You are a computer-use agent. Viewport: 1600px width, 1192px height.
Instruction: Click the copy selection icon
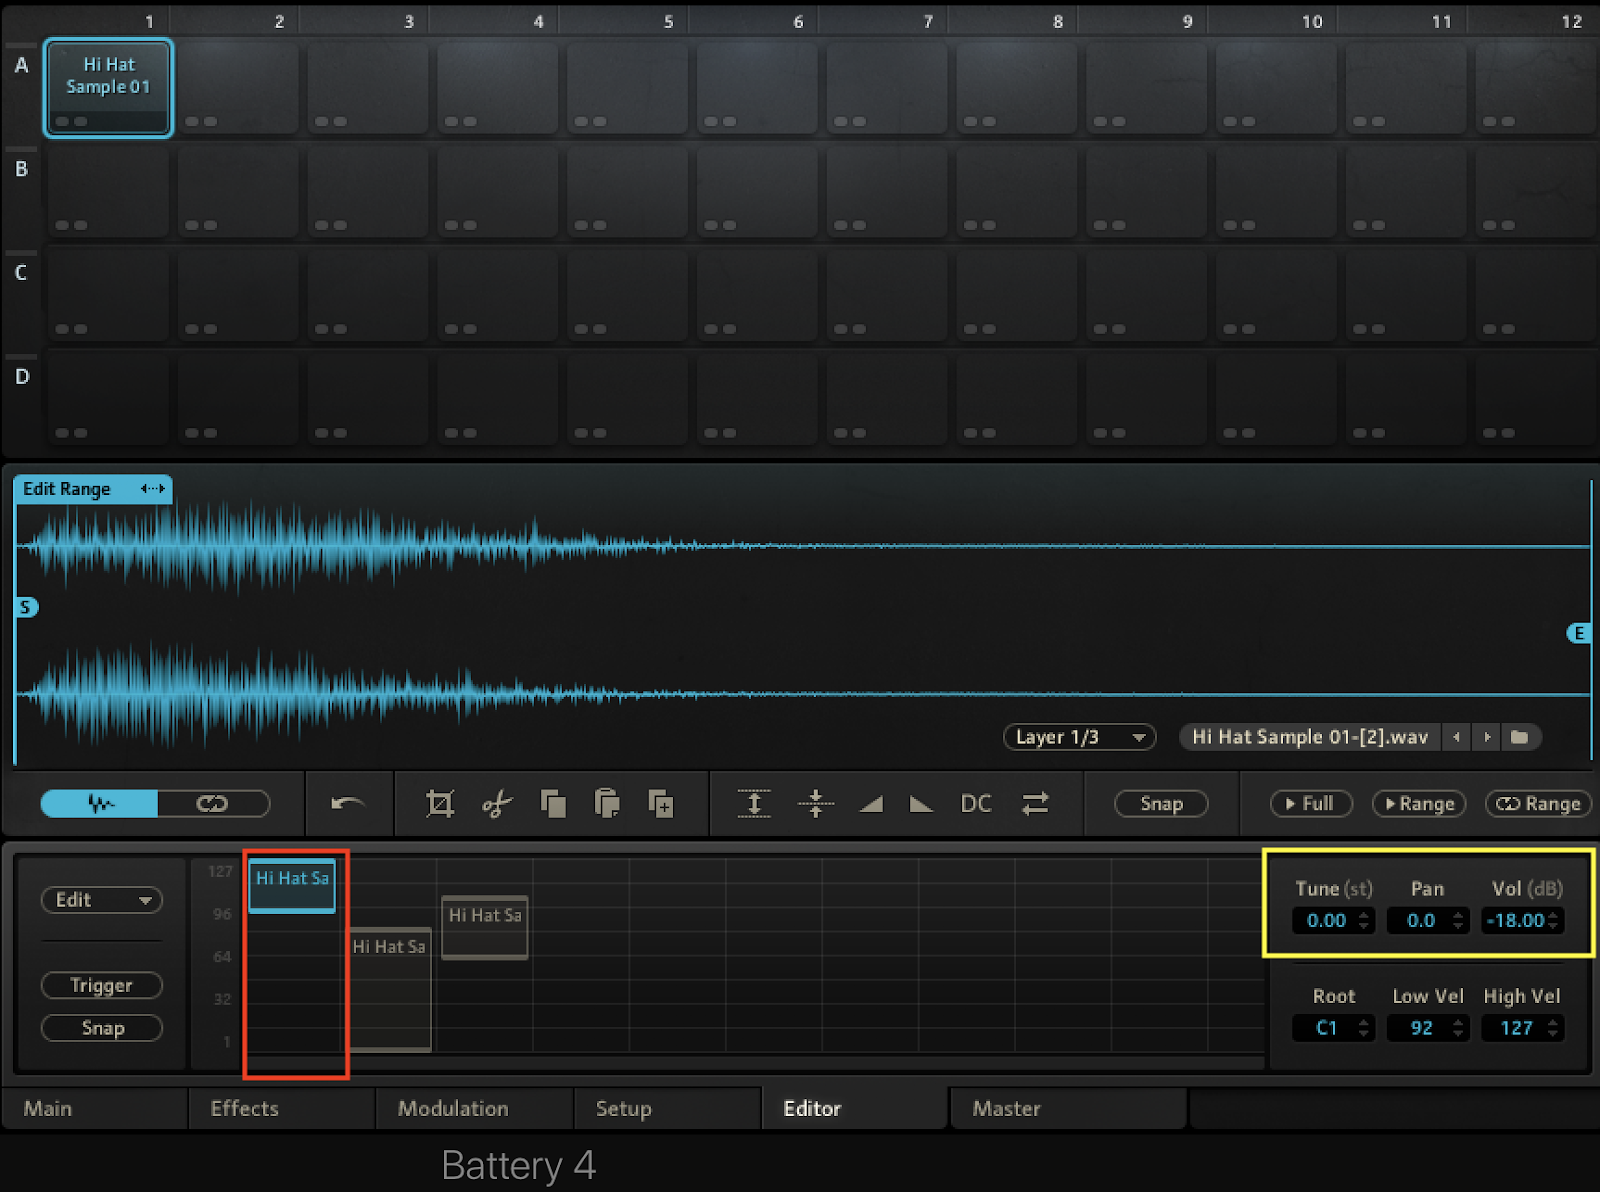pyautogui.click(x=553, y=803)
